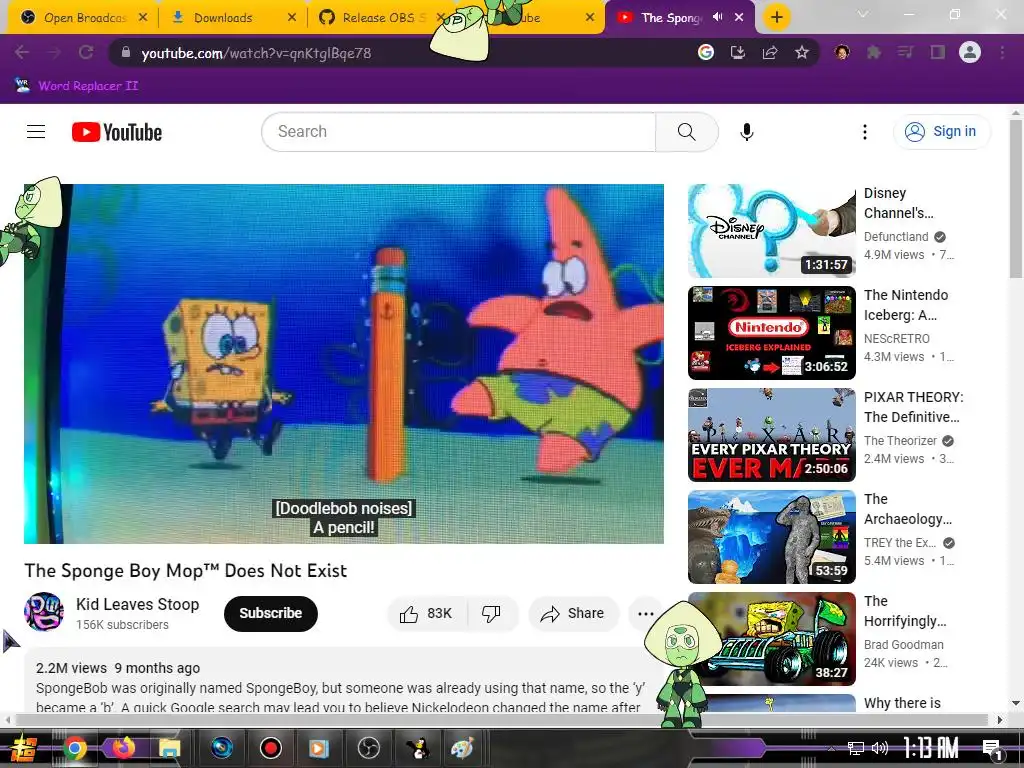
Task: Show hidden tray icons chevron
Action: pos(831,748)
